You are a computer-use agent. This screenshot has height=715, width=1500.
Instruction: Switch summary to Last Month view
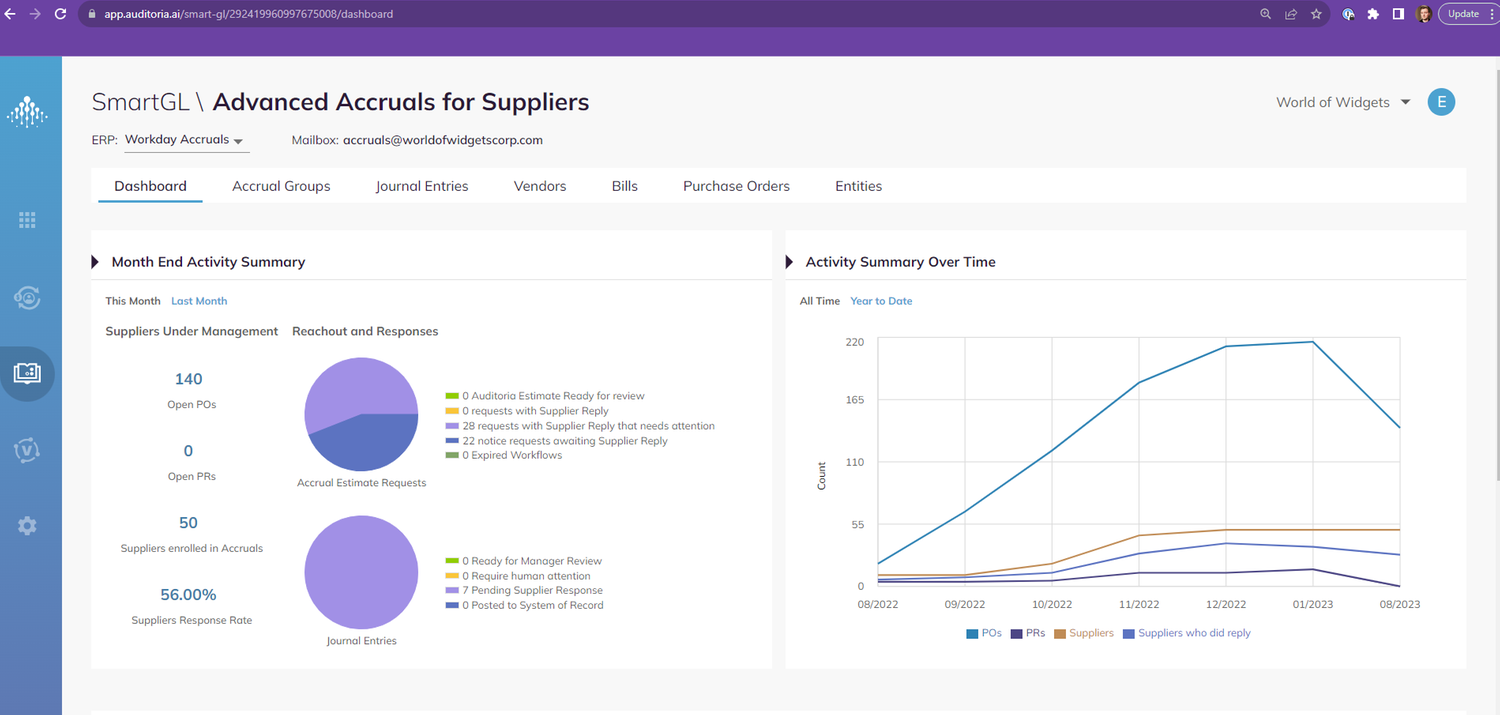click(x=199, y=300)
